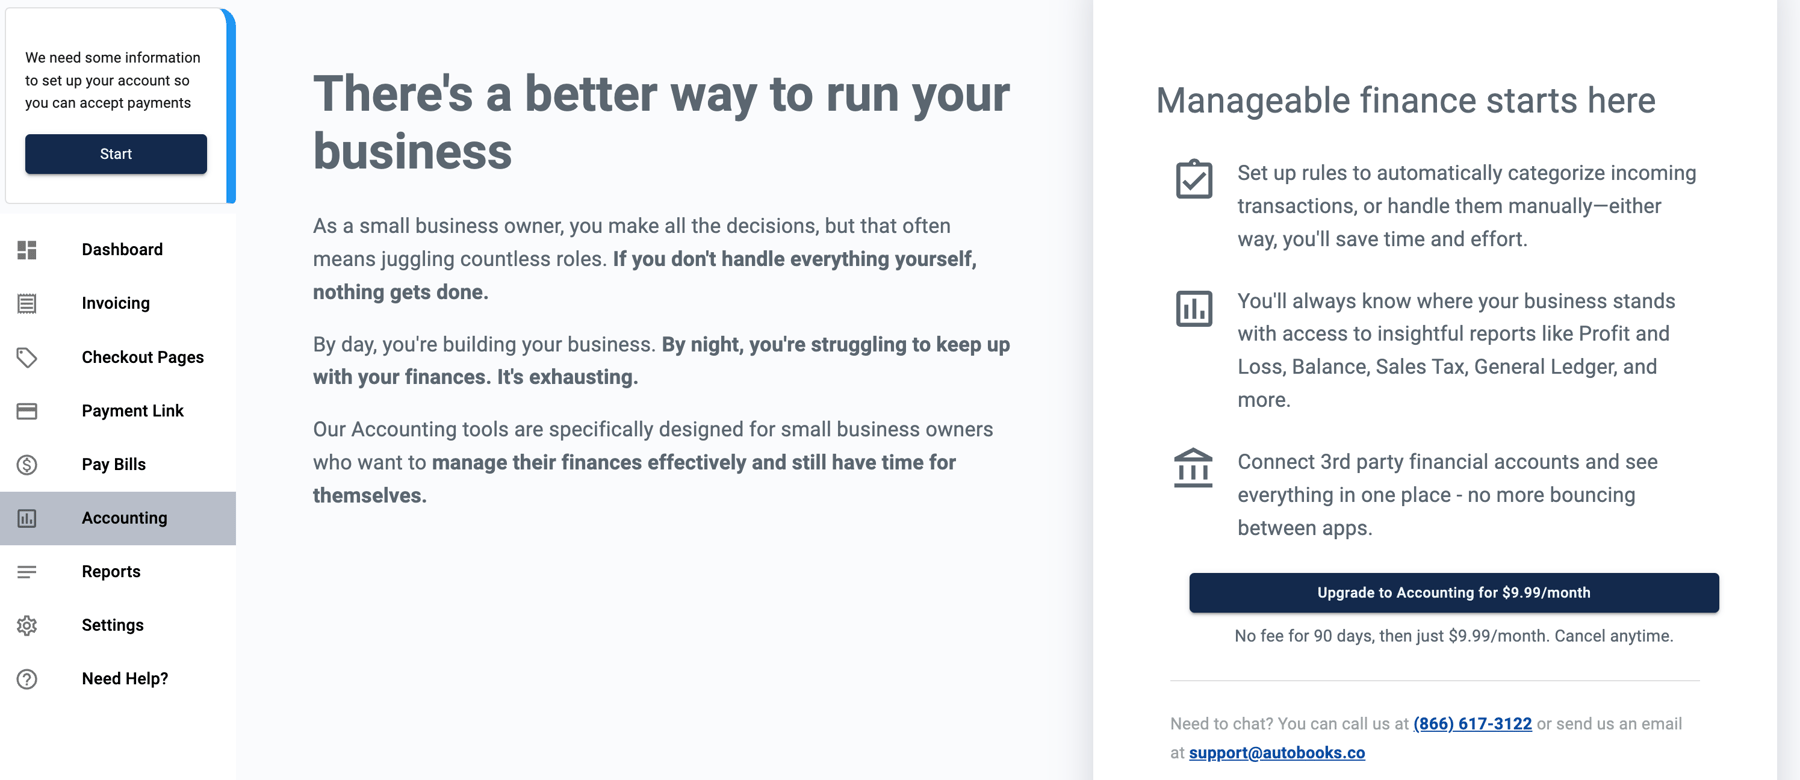
Task: Click the clipboard checkmark icon
Action: click(x=1194, y=179)
